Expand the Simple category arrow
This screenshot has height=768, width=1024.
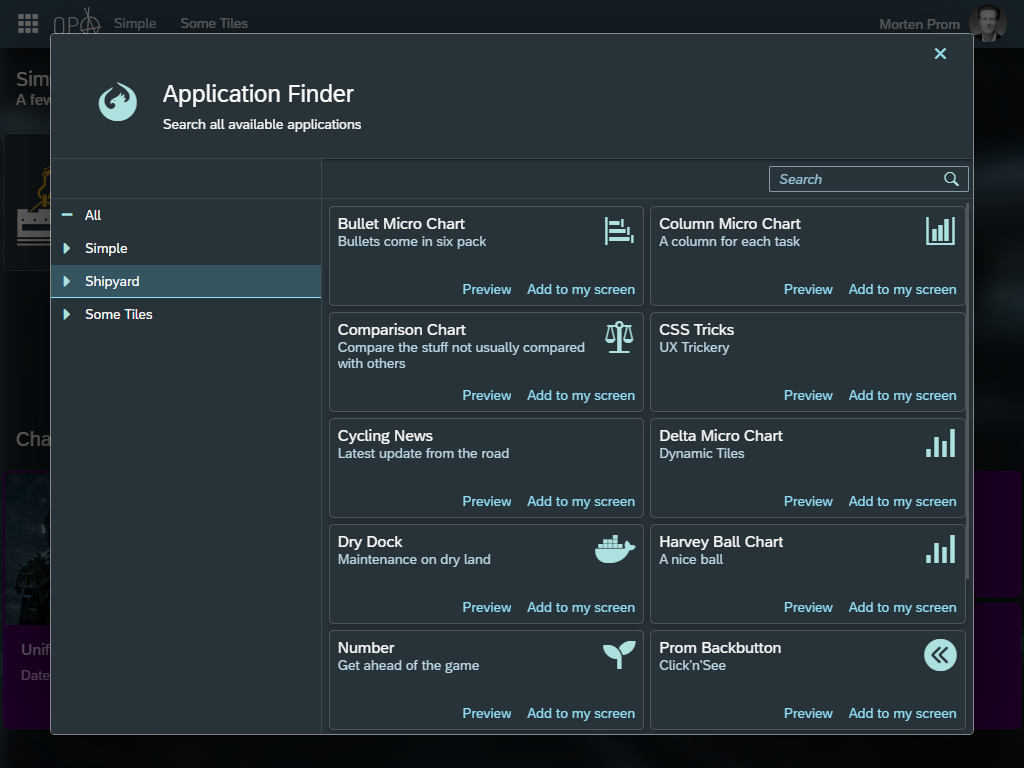pyautogui.click(x=67, y=248)
